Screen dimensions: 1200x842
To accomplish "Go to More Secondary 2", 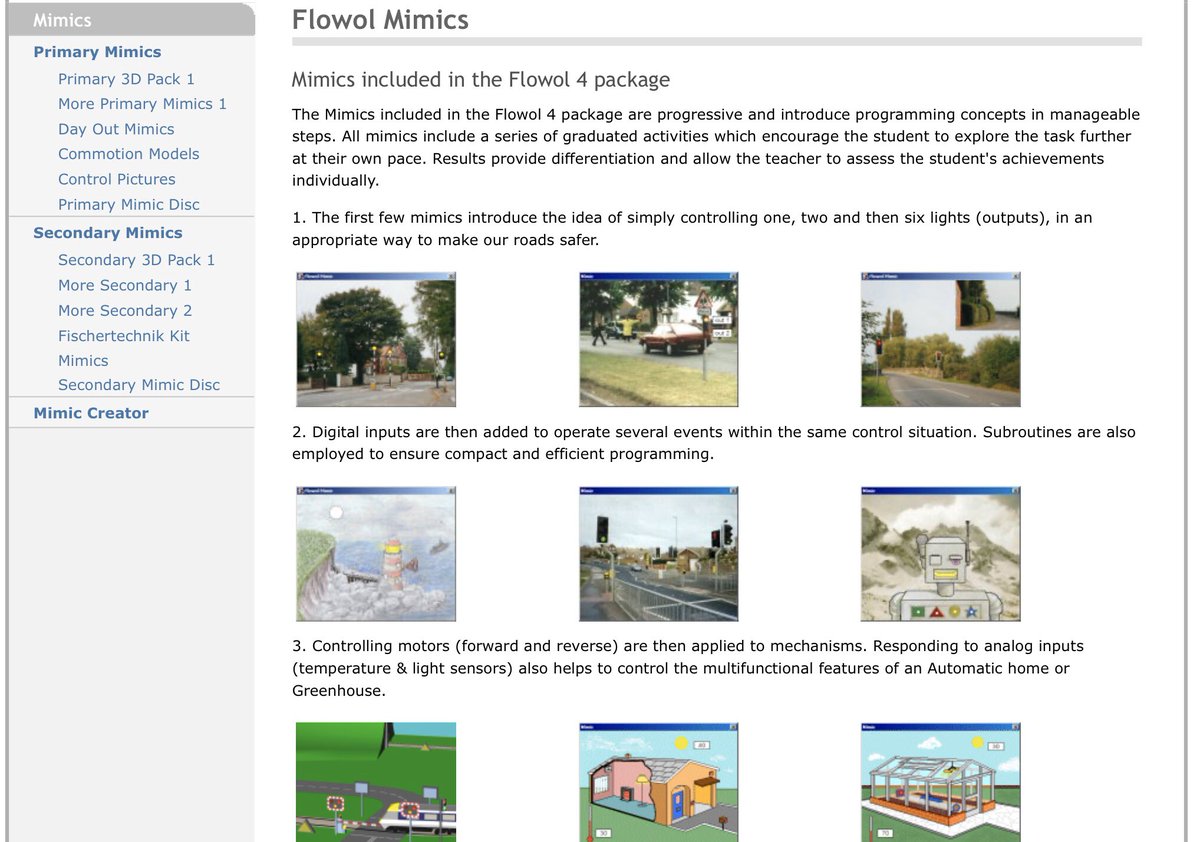I will [x=124, y=311].
